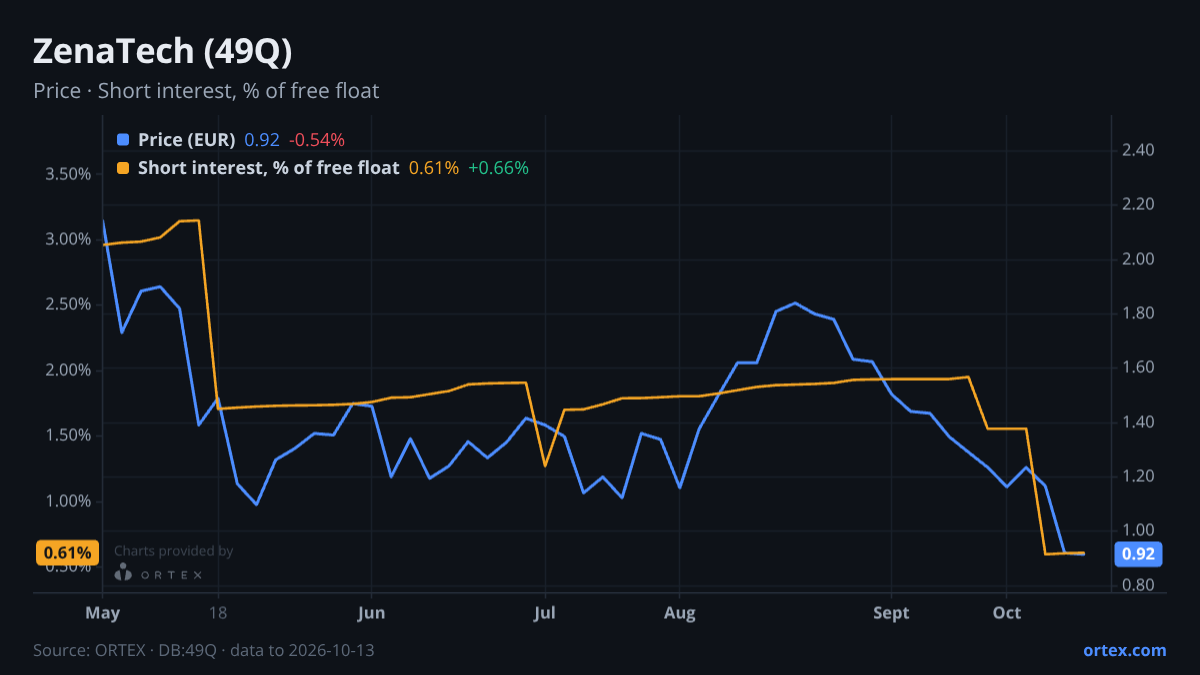Click the Charts provided by caption
Screen dimensions: 1200x675
[174, 551]
